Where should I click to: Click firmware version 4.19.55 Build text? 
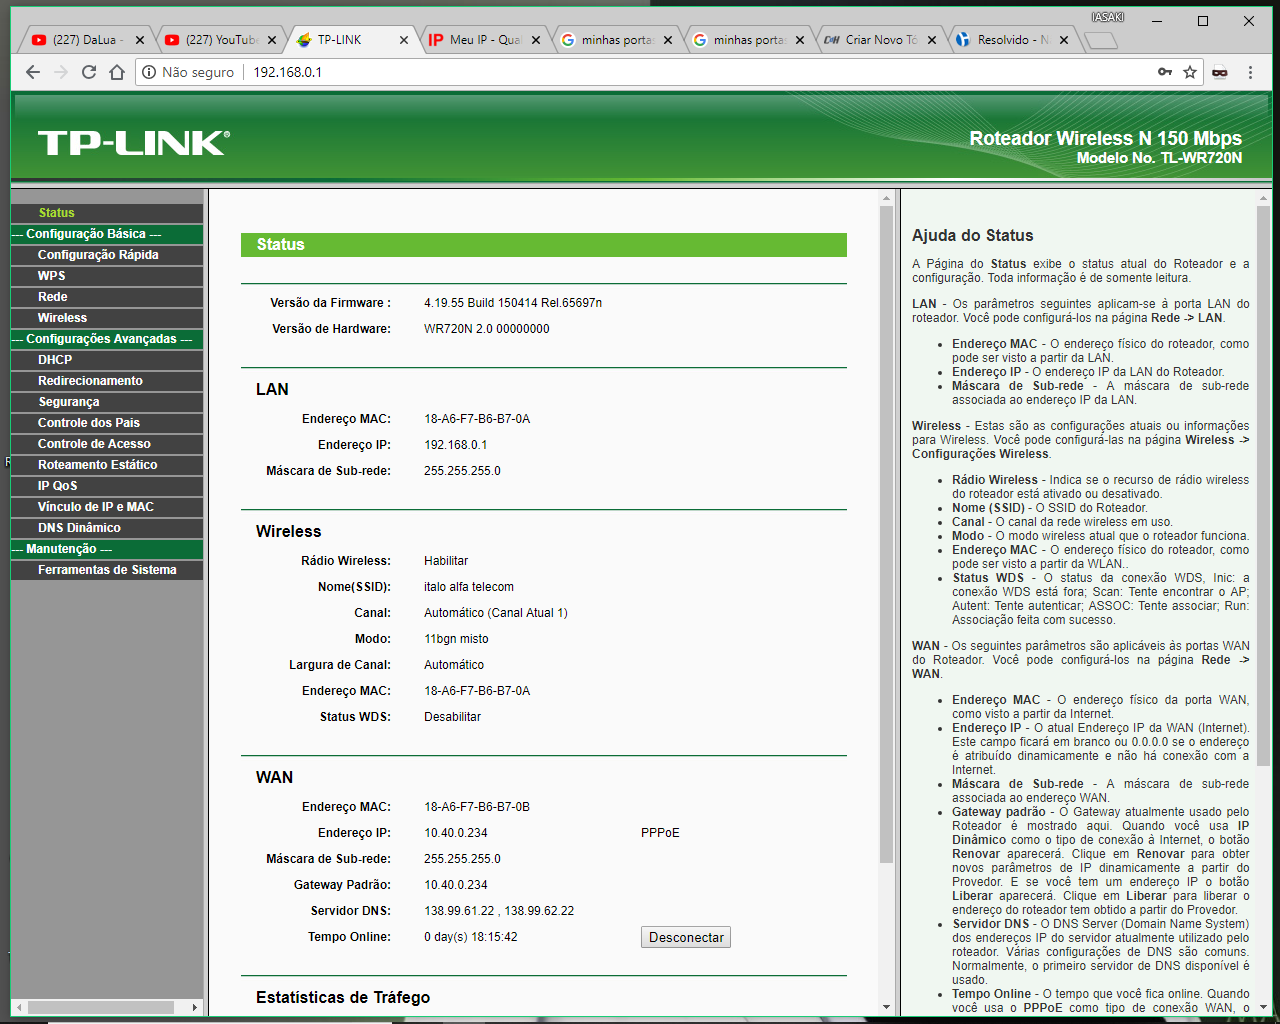pyautogui.click(x=513, y=303)
